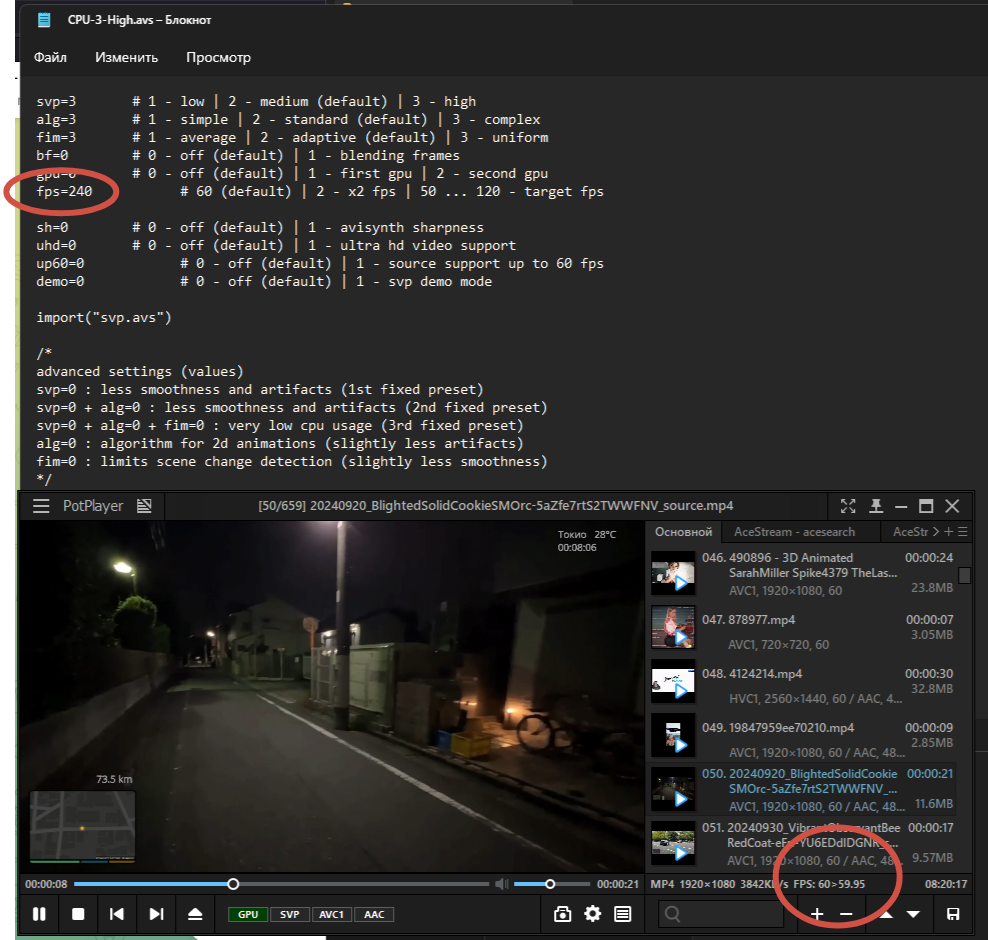
Task: Open the control panel gear icon
Action: tap(593, 914)
